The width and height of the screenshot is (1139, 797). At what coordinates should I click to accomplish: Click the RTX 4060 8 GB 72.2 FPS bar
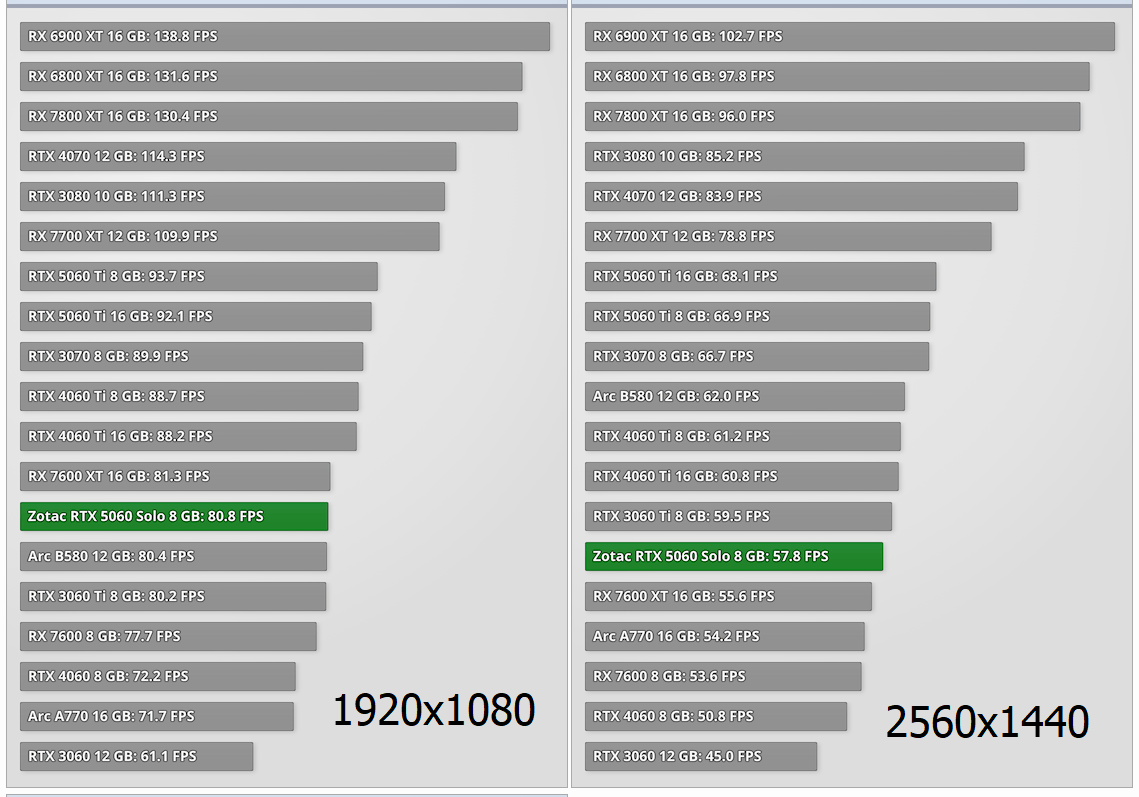point(158,676)
